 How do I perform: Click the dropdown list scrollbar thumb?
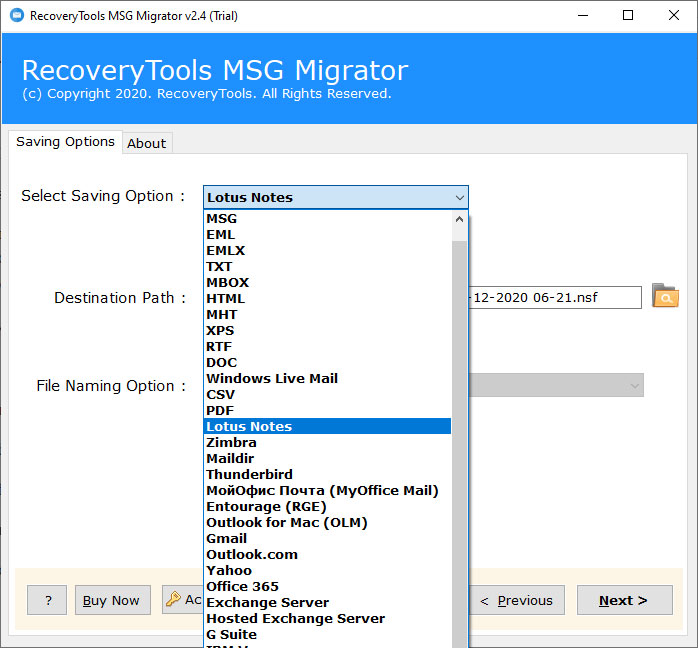click(459, 443)
